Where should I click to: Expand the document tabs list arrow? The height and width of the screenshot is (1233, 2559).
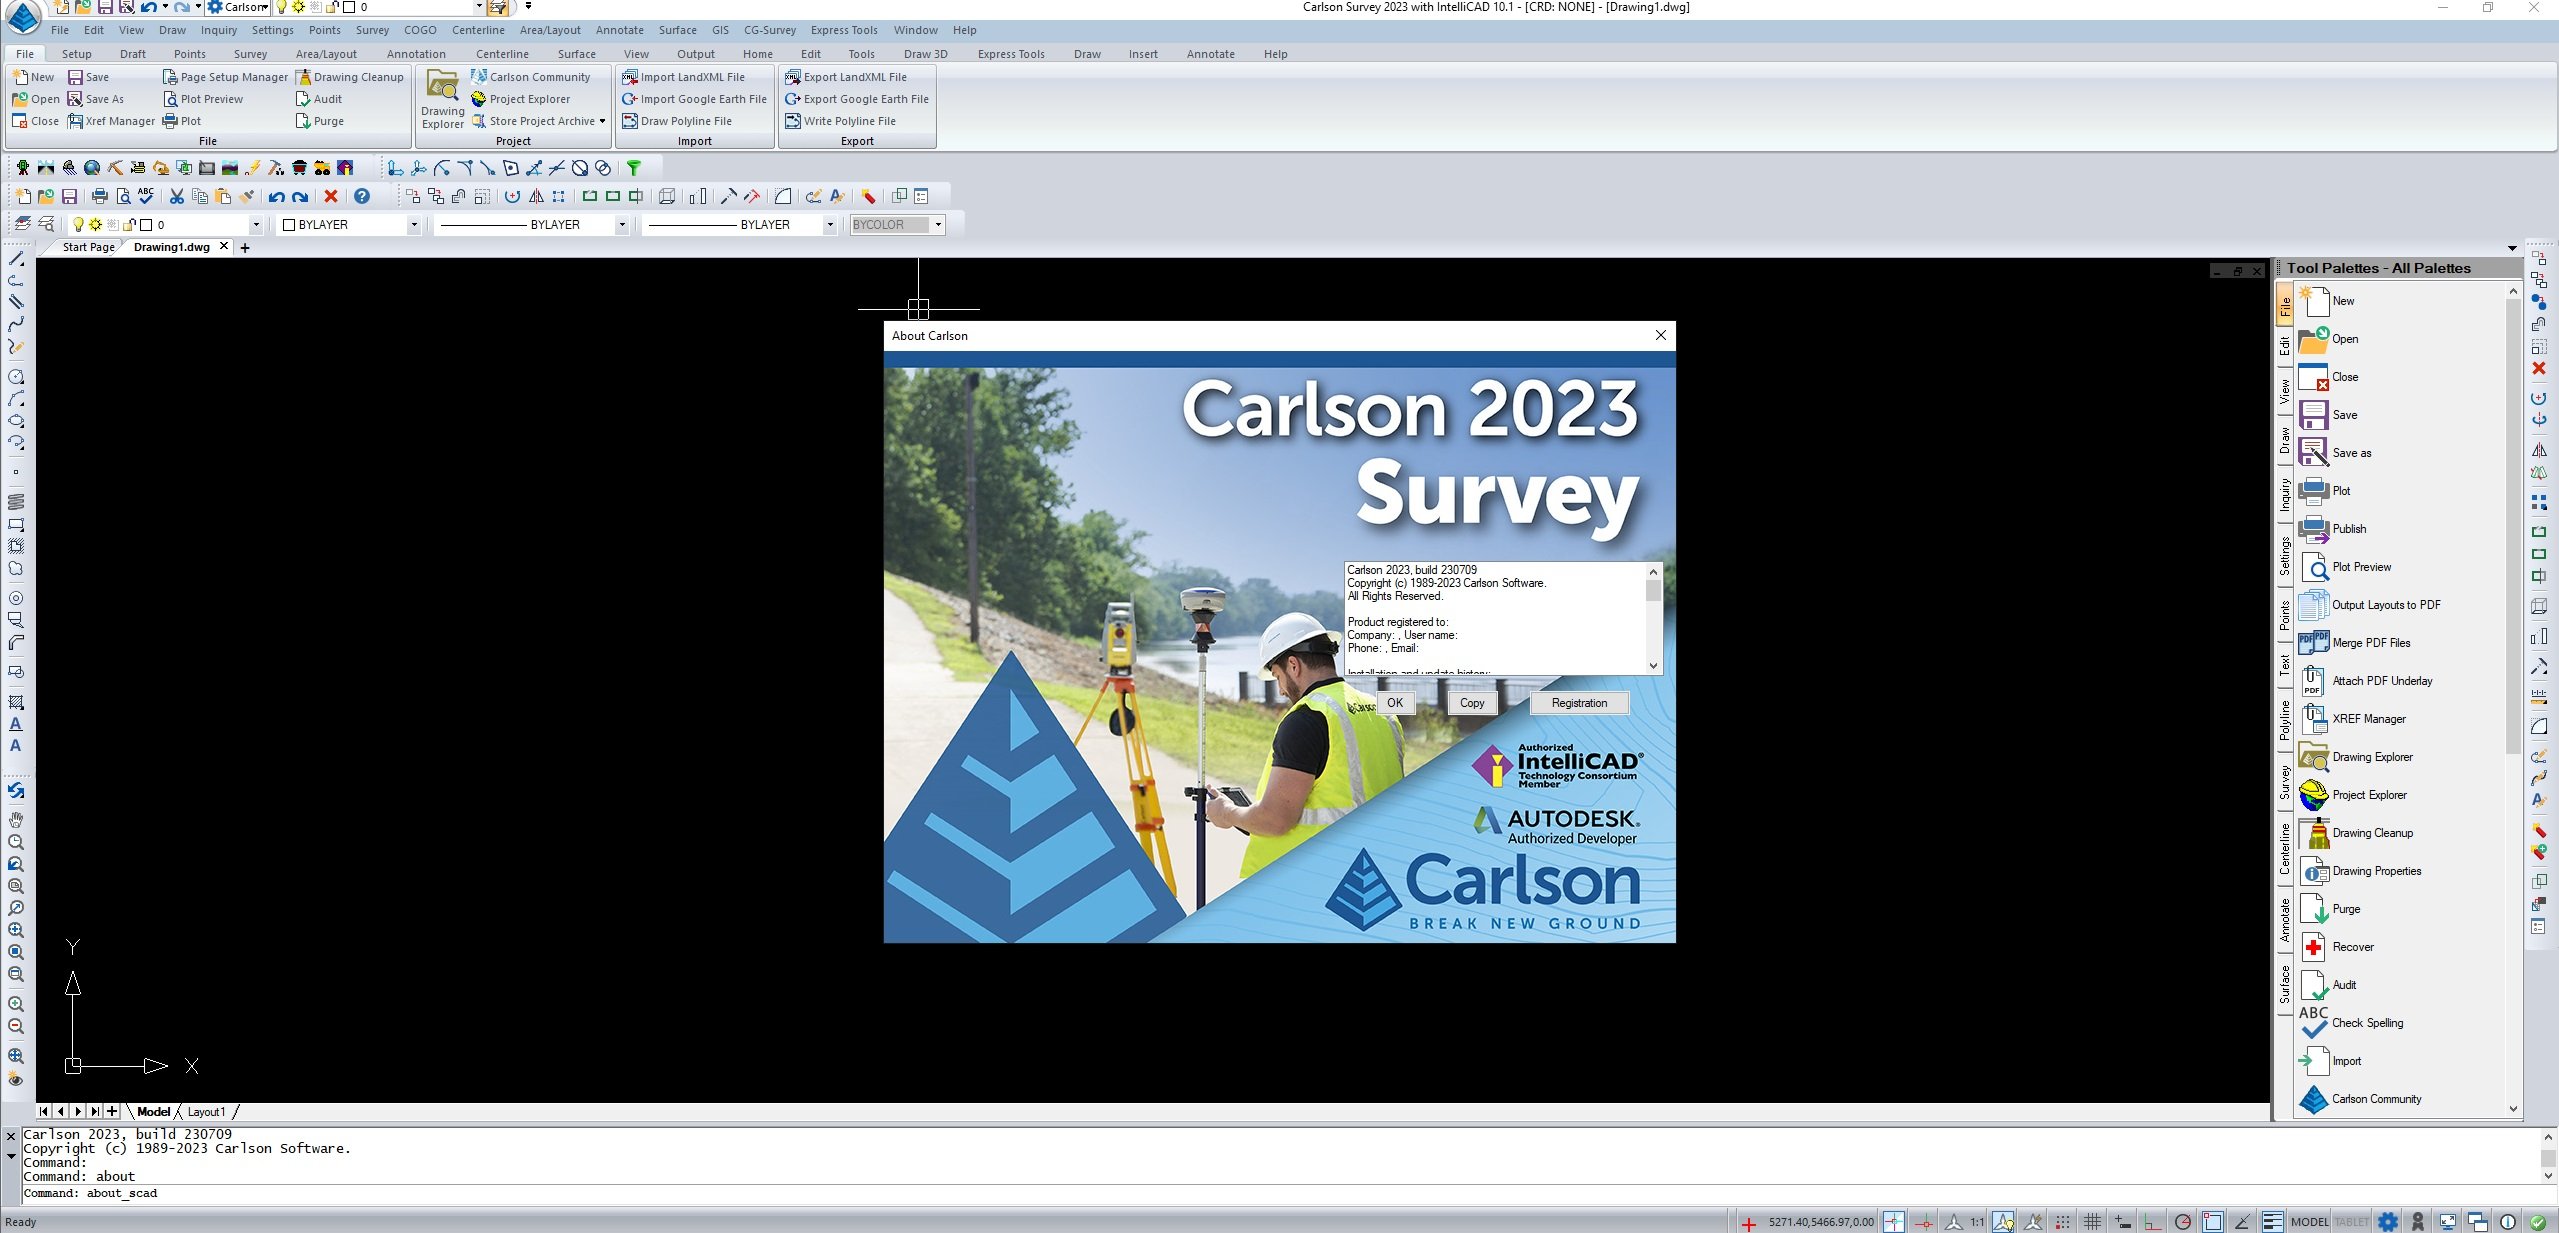[x=2511, y=248]
